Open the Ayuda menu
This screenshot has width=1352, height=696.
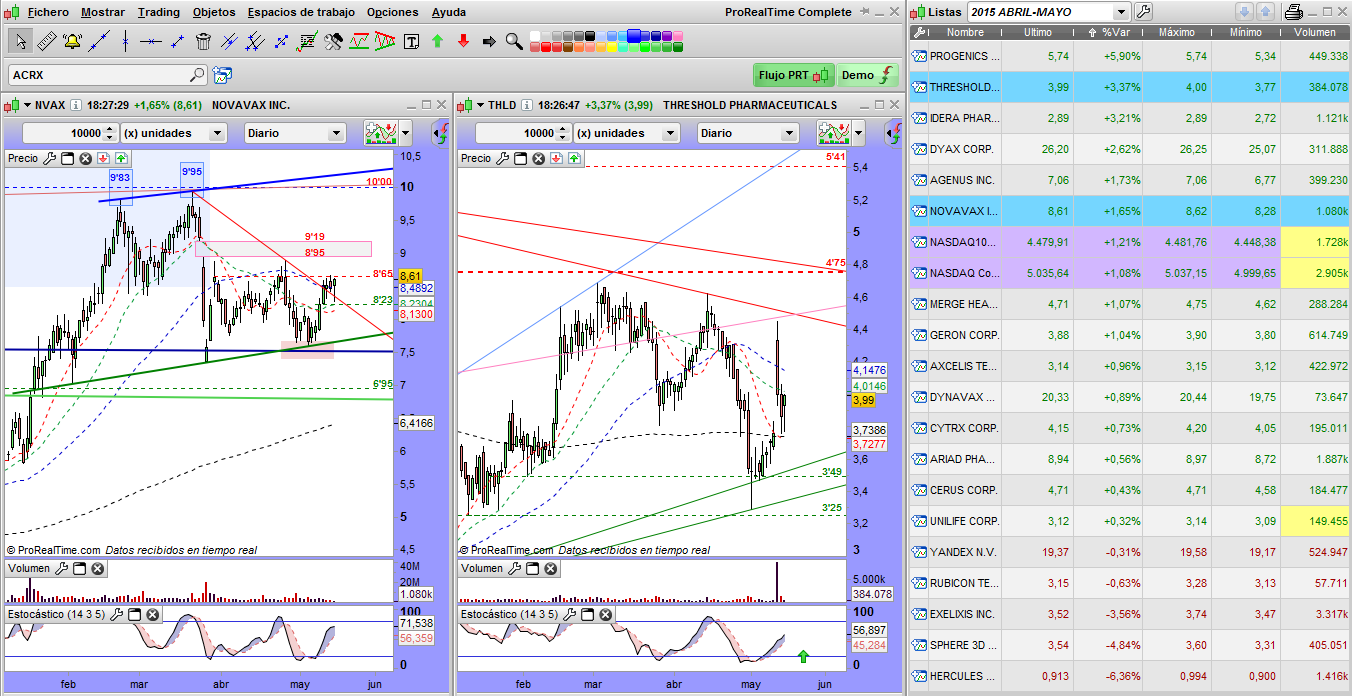point(448,12)
